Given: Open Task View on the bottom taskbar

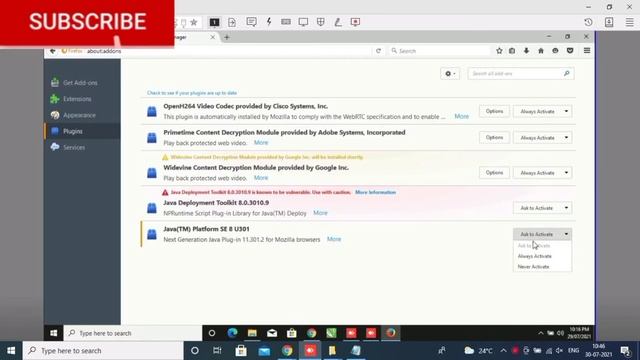Looking at the screenshot, I should [217, 351].
